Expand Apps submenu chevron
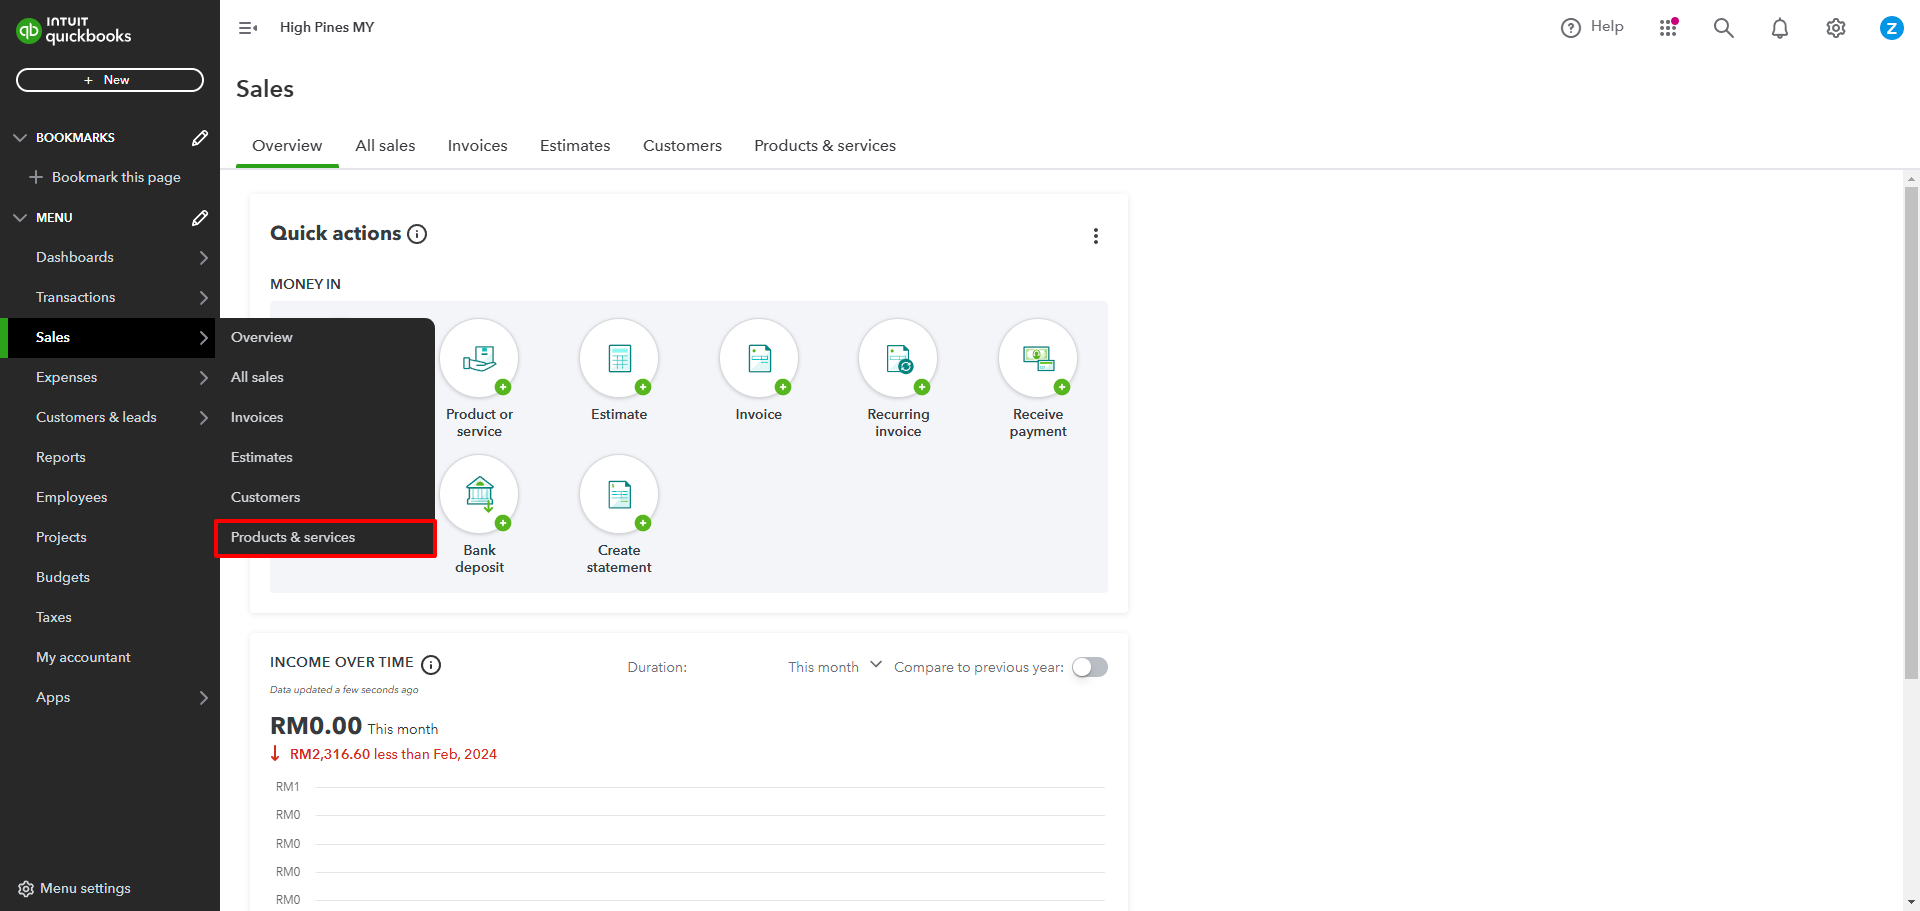The height and width of the screenshot is (911, 1920). click(203, 697)
